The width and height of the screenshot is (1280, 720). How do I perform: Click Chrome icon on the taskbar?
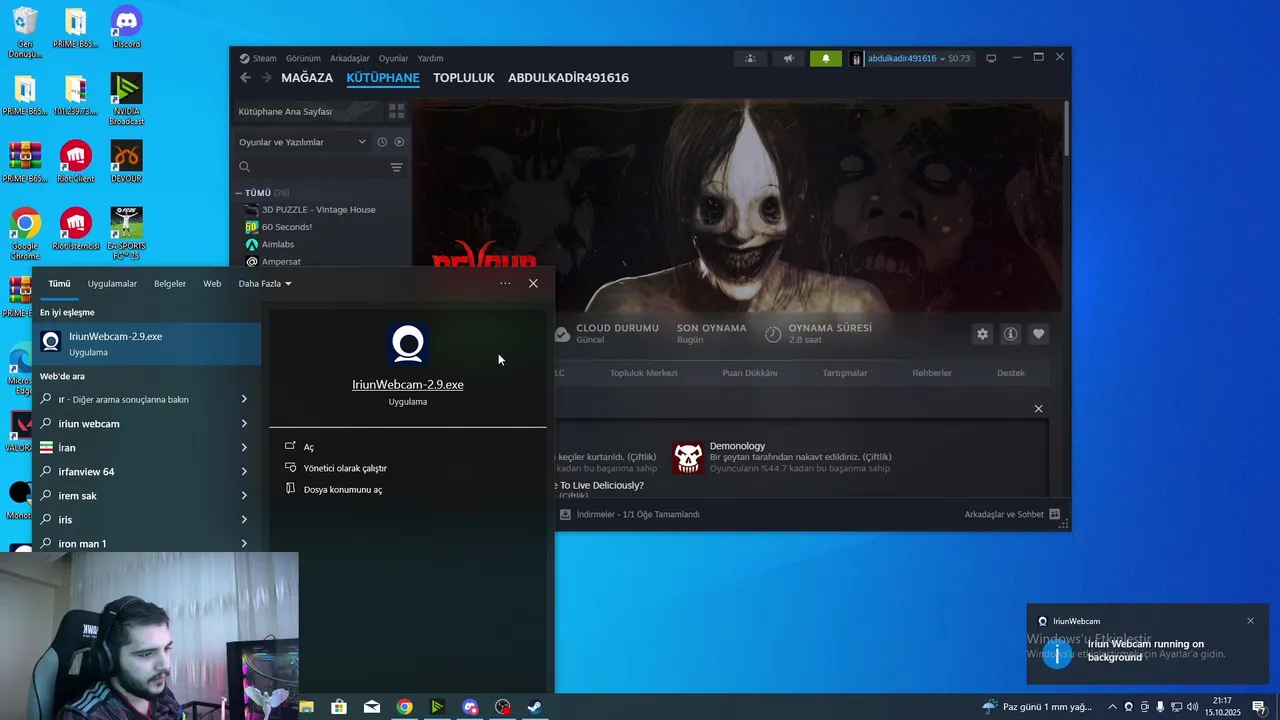404,707
